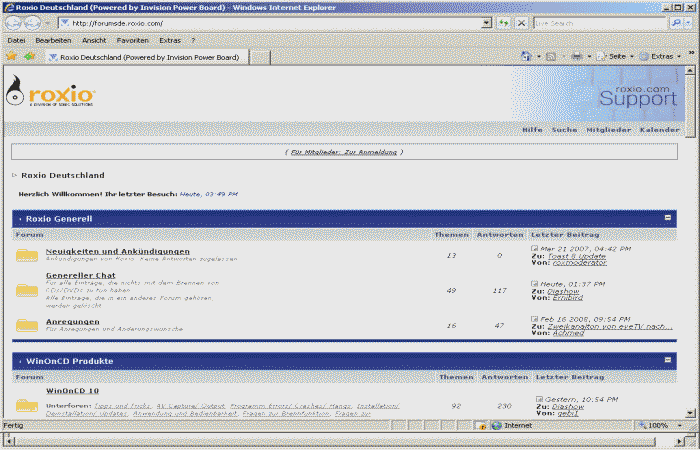Click the Favorites Center star icon

11,57
